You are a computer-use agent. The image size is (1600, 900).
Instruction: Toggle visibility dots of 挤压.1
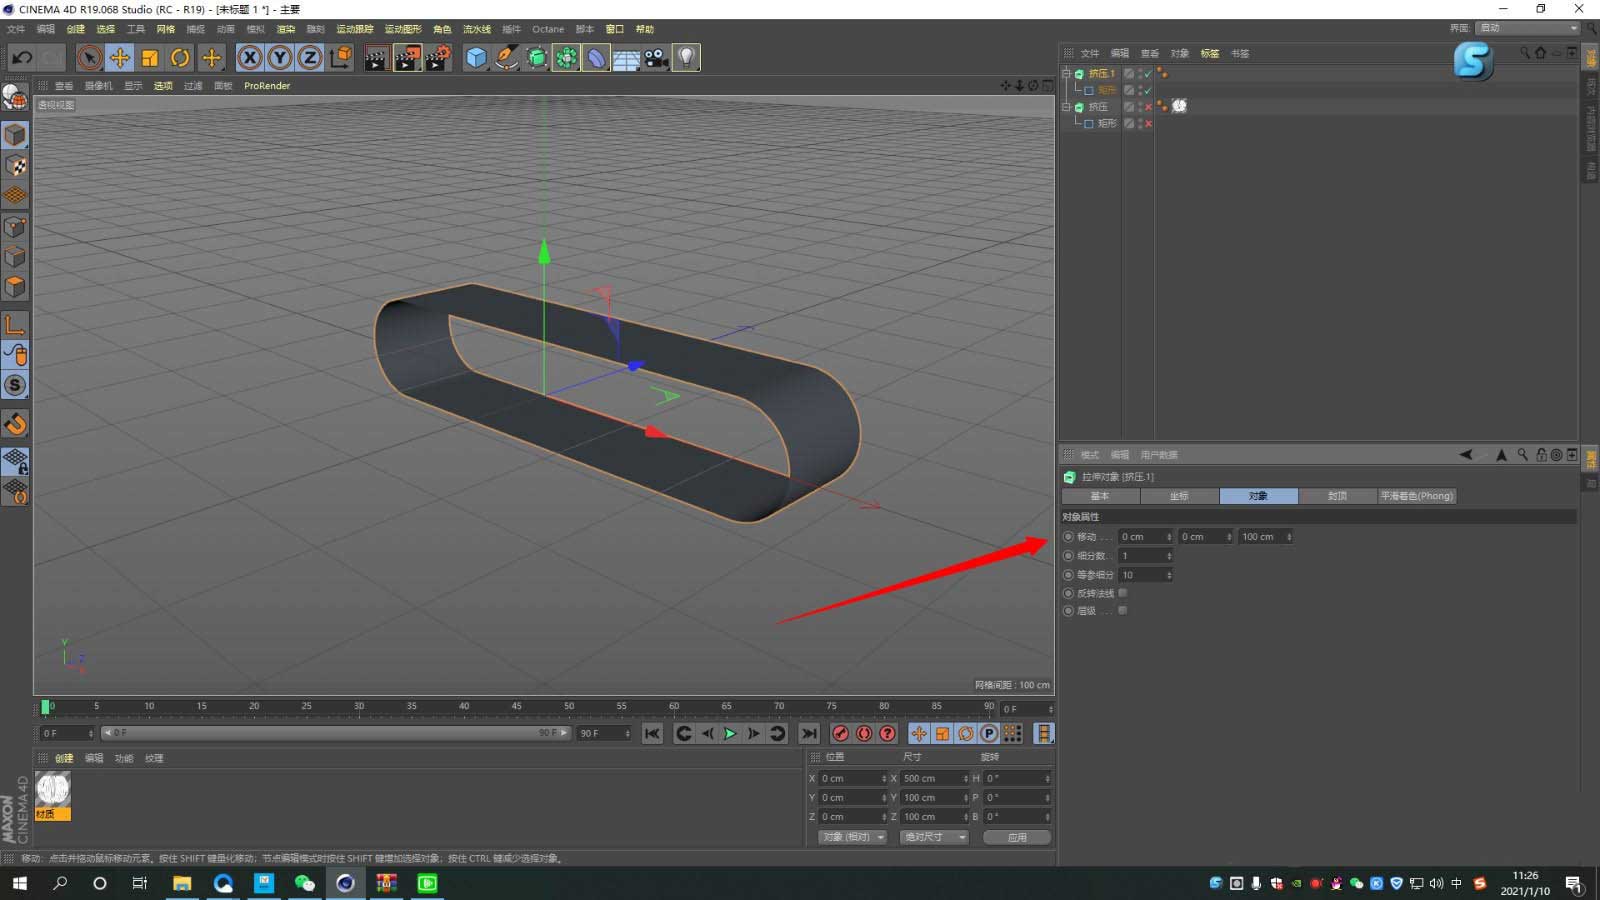[x=1139, y=73]
